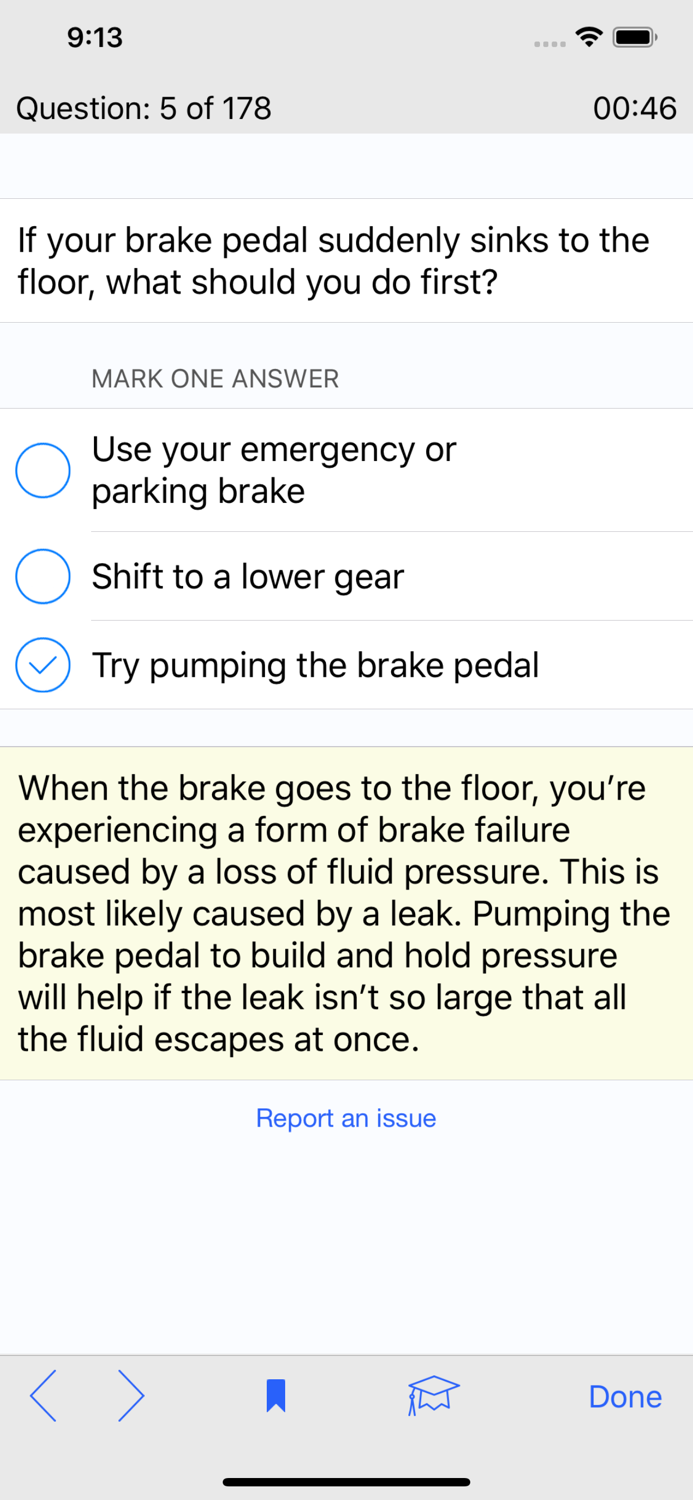Choose the 'Shift to a lower gear' option
The image size is (693, 1500).
coord(248,576)
